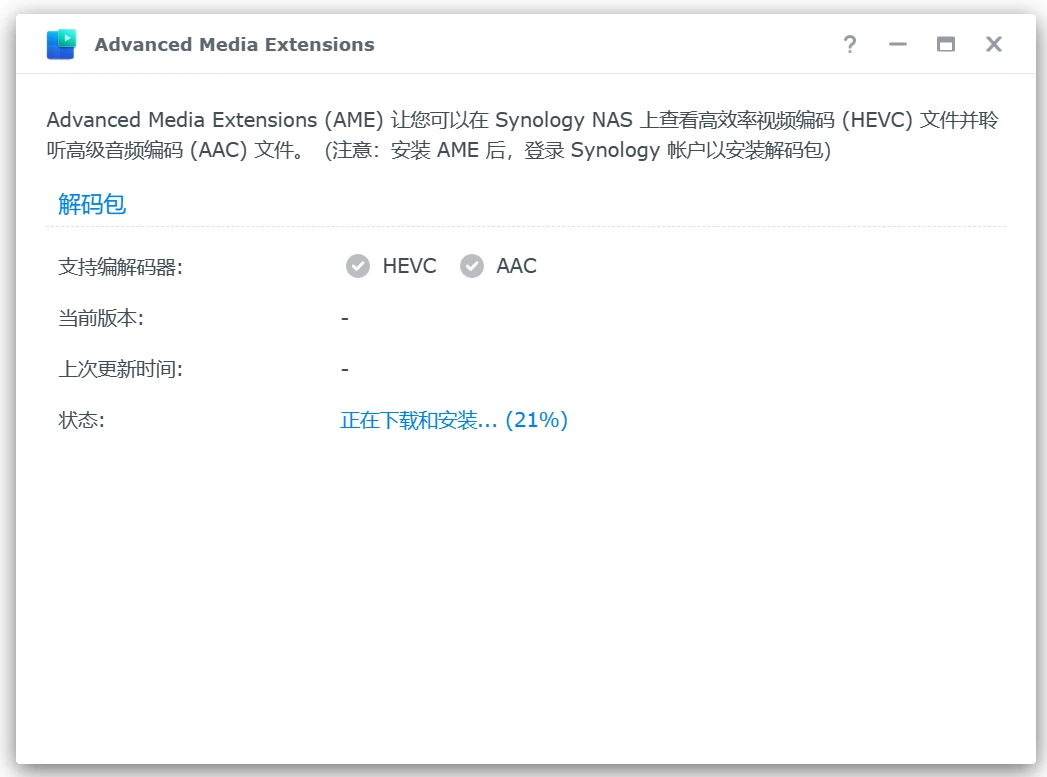Click the 当前版本 label
Image resolution: width=1047 pixels, height=777 pixels.
tap(101, 318)
